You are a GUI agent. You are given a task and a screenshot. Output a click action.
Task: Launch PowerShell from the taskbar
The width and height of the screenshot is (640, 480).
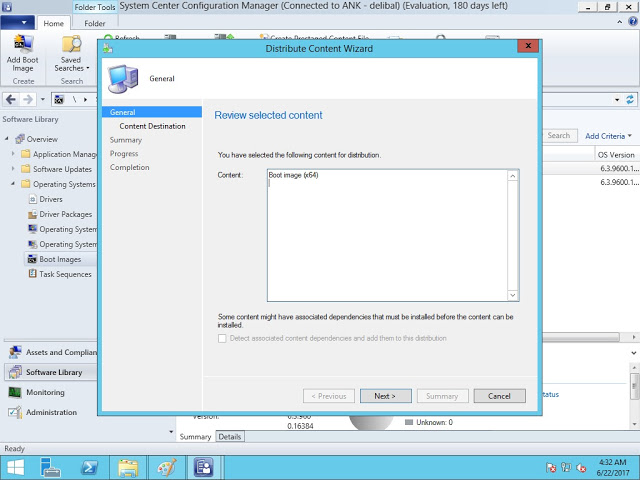[x=88, y=467]
